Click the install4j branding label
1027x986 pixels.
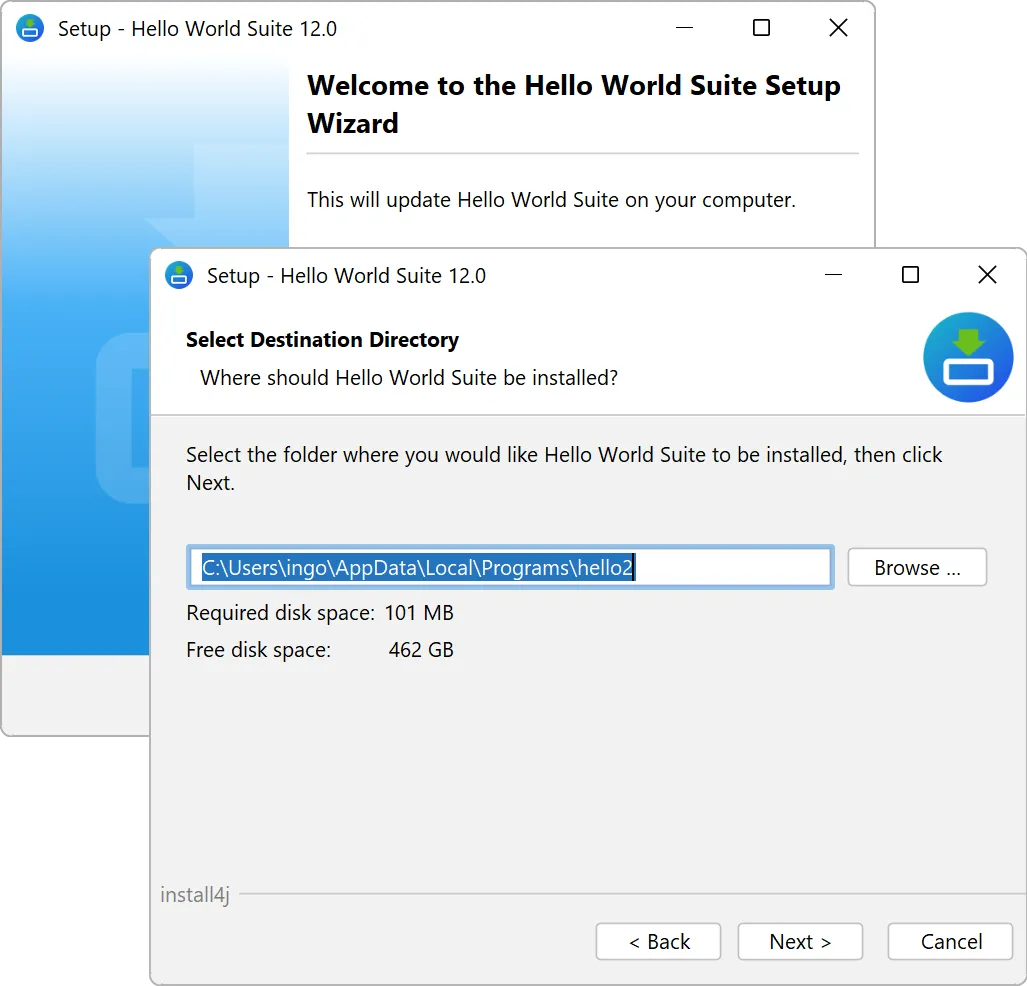tap(193, 895)
